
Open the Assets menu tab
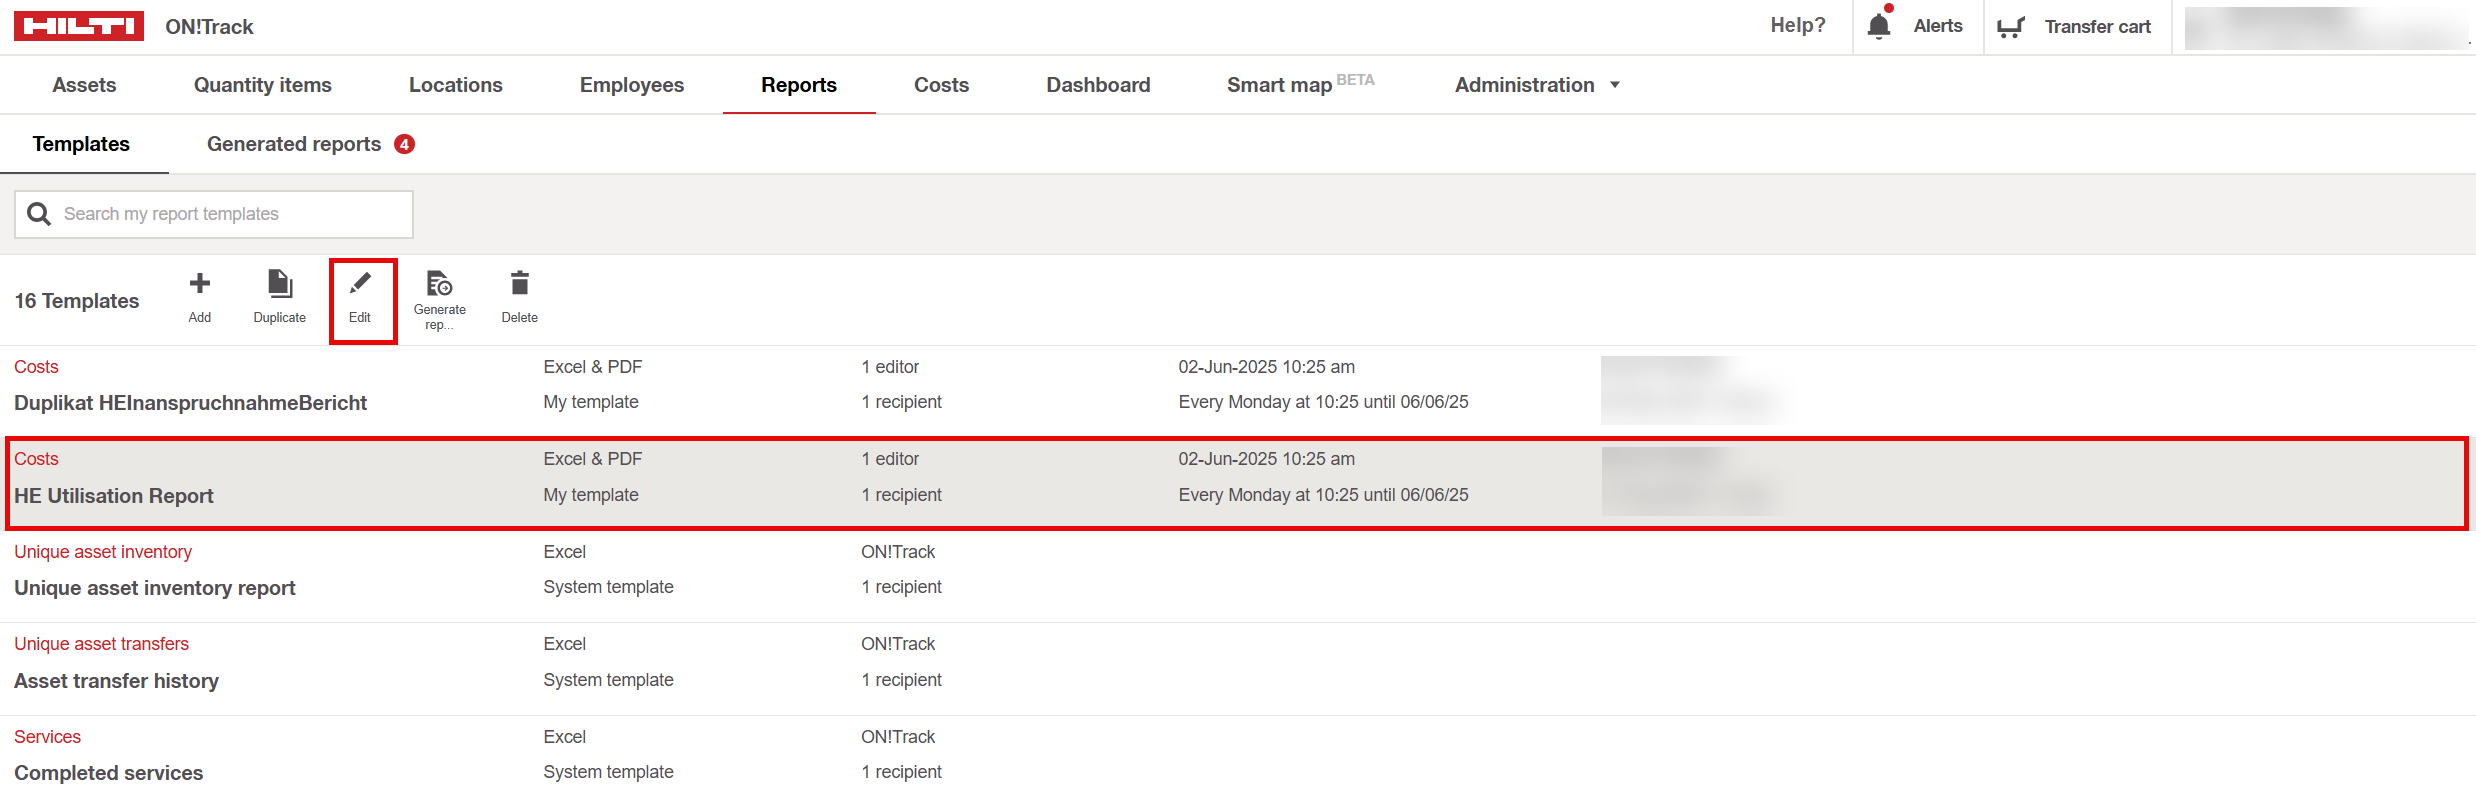click(84, 85)
